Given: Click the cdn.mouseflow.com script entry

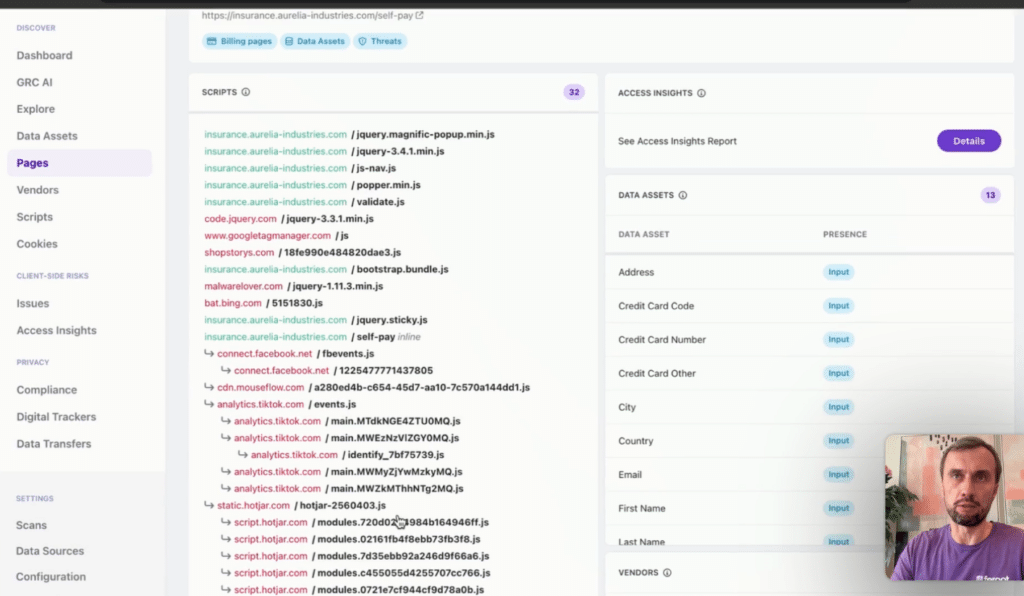Looking at the screenshot, I should coord(373,388).
